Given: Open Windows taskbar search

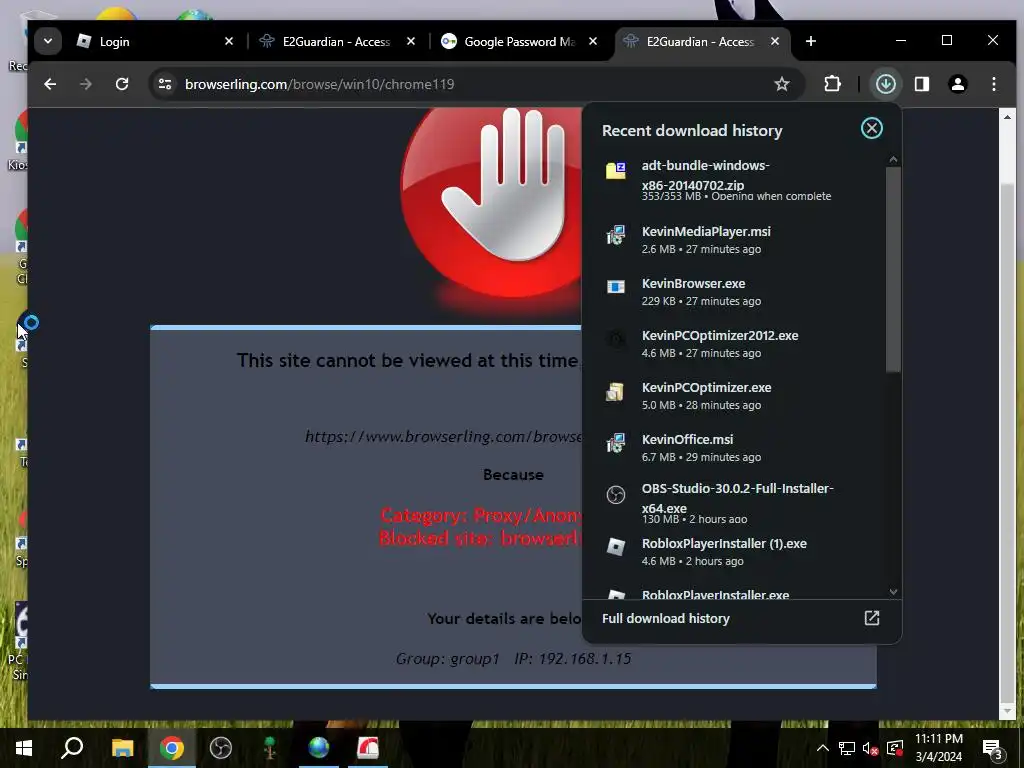Looking at the screenshot, I should click(x=72, y=748).
